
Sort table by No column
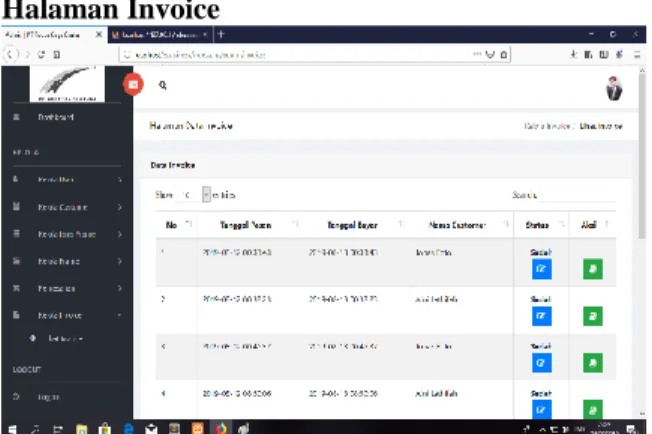176,225
